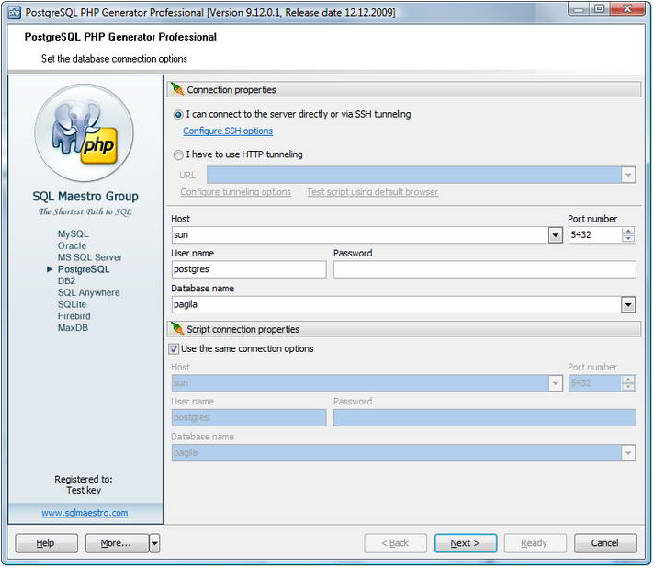Image resolution: width=654 pixels, height=568 pixels.
Task: Open the Database name dropdown
Action: pos(628,305)
